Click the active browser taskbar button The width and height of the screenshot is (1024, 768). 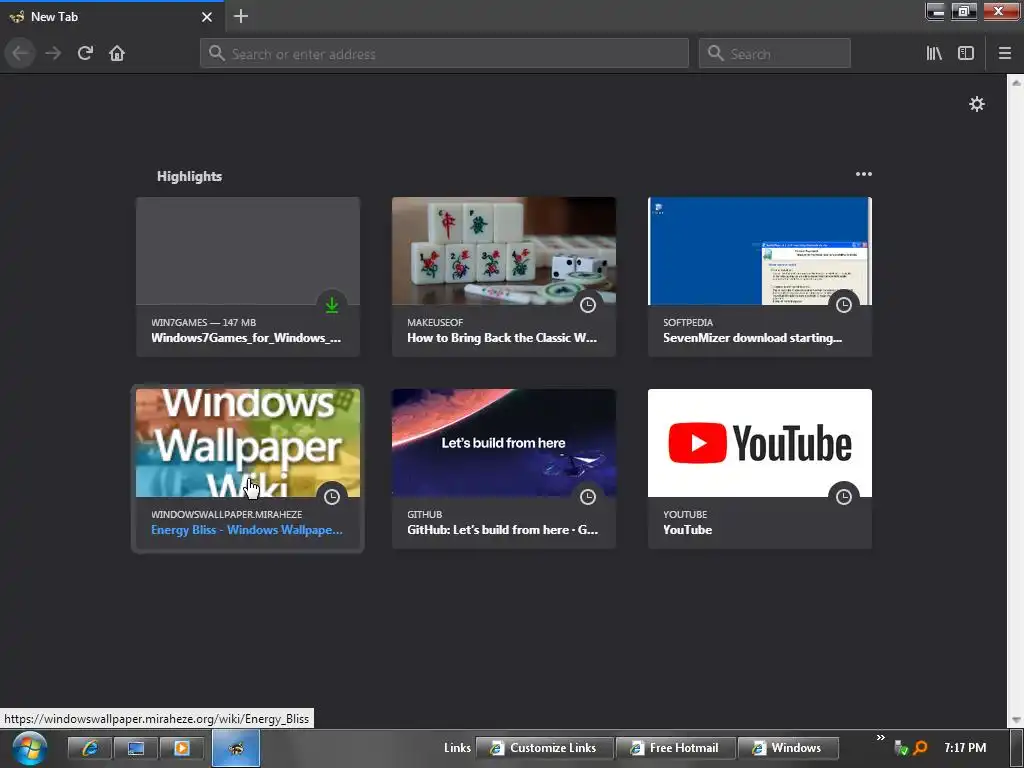(236, 748)
